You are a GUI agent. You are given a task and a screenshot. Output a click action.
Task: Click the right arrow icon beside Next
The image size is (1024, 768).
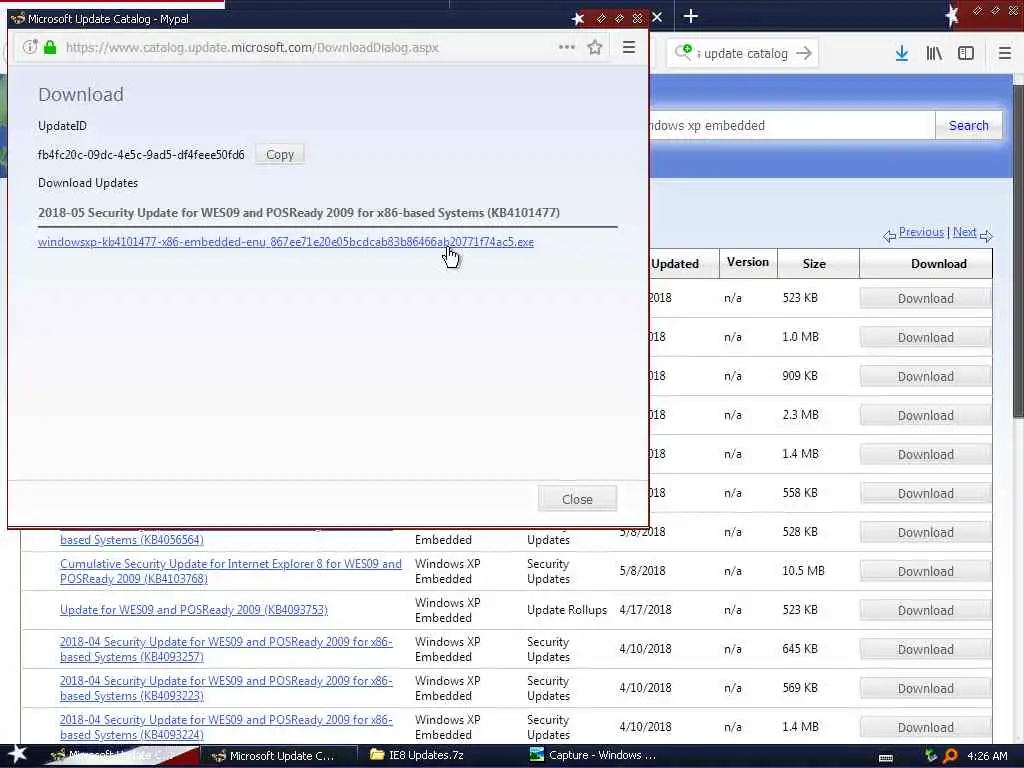[986, 236]
